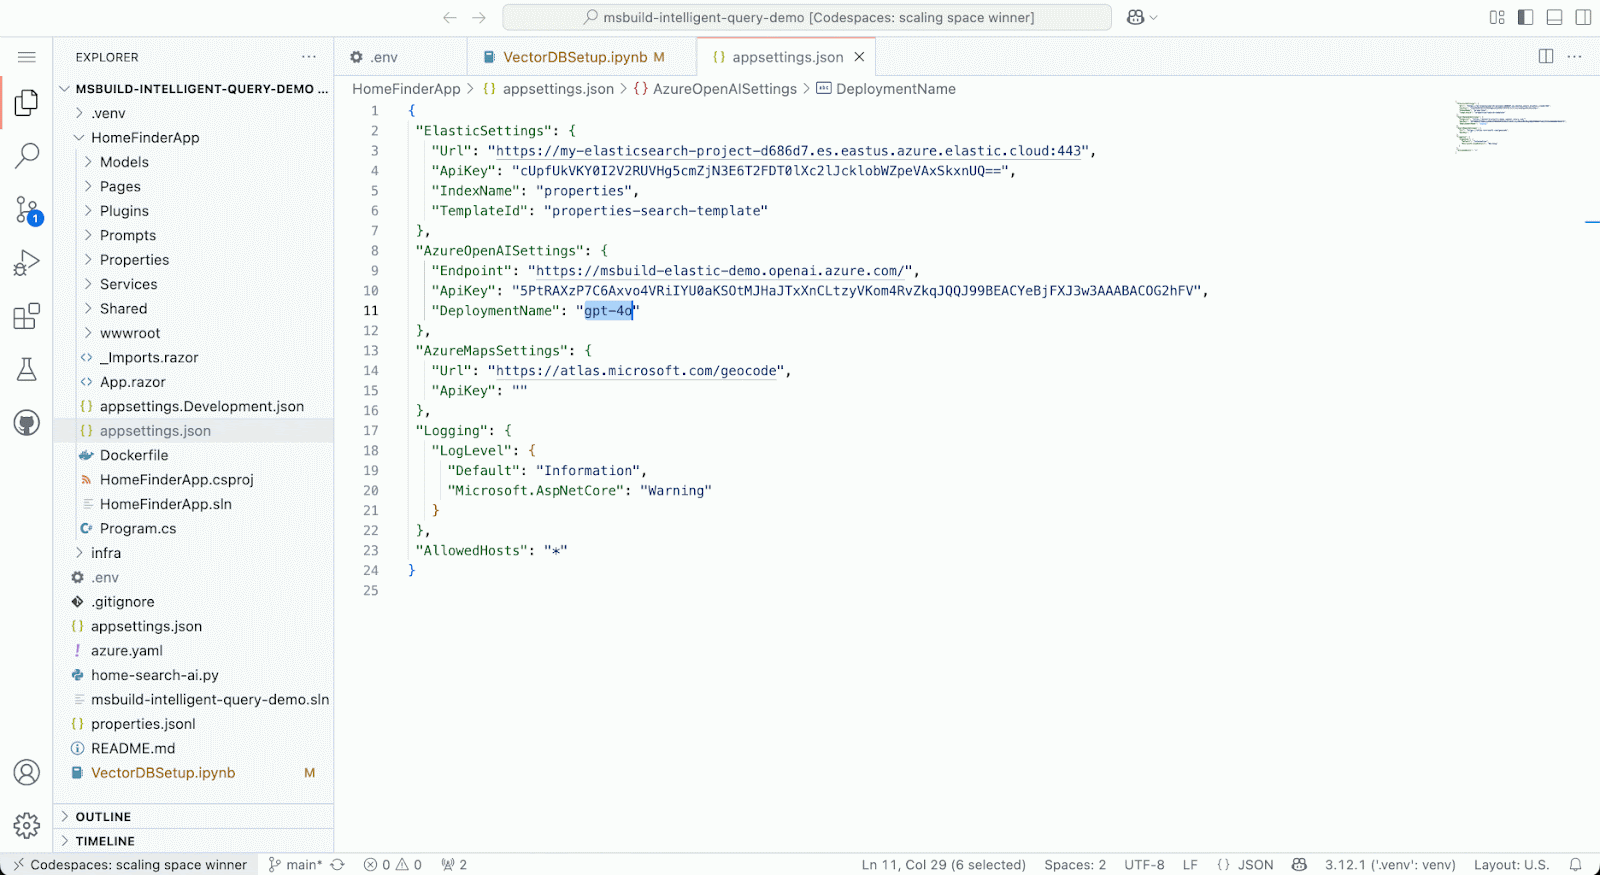
Task: Click the split editor right icon
Action: 1546,57
